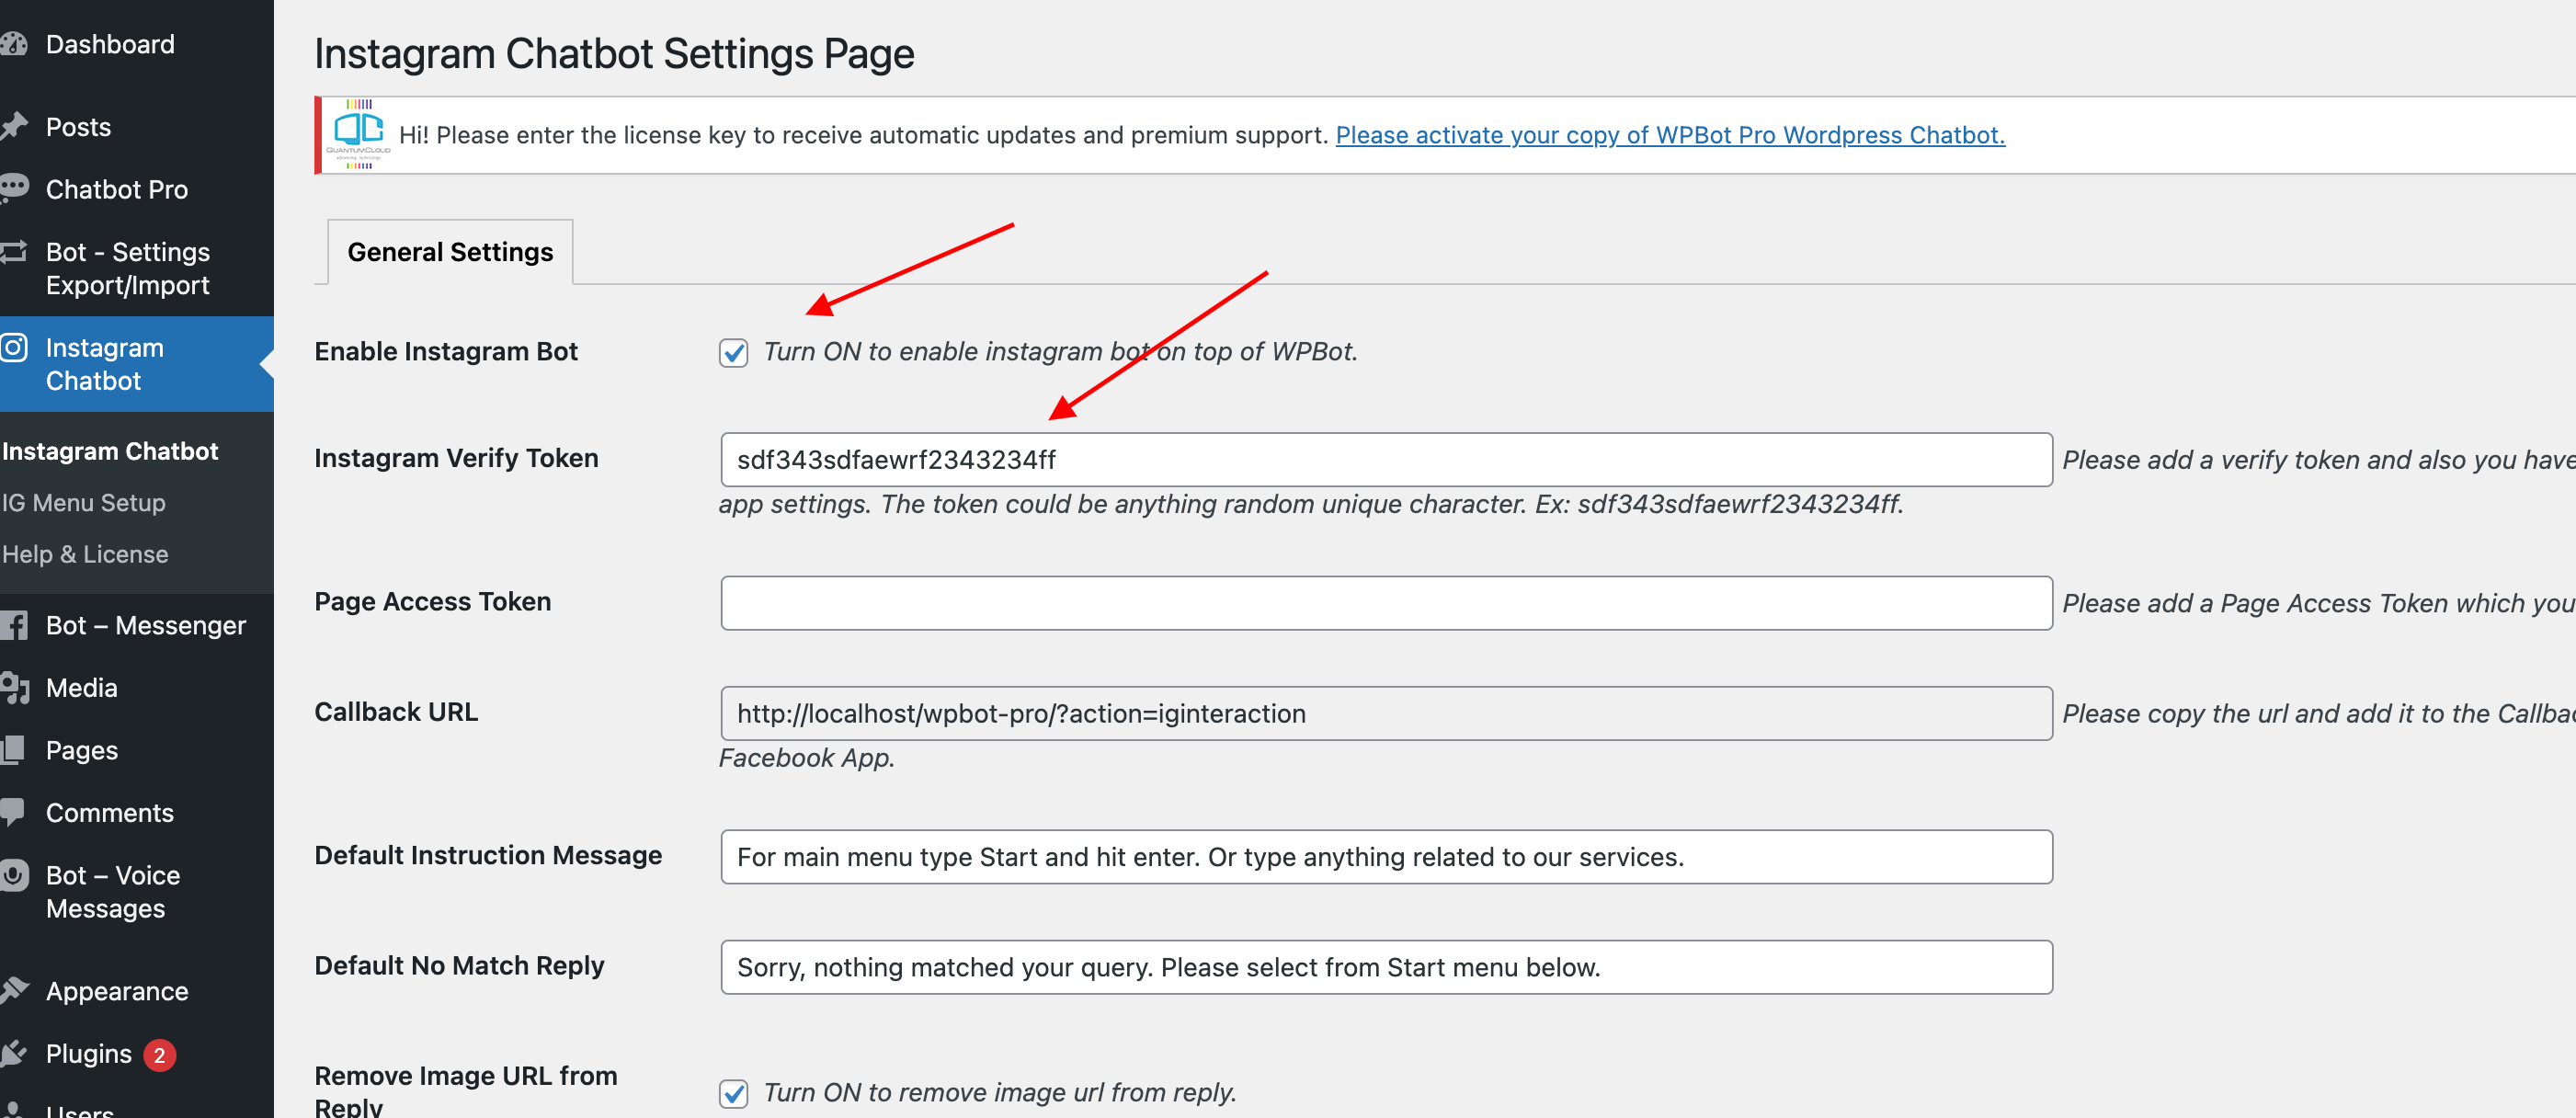Click the Facebook icon beside Bot – Messenger
Viewport: 2576px width, 1118px height.
(13, 626)
